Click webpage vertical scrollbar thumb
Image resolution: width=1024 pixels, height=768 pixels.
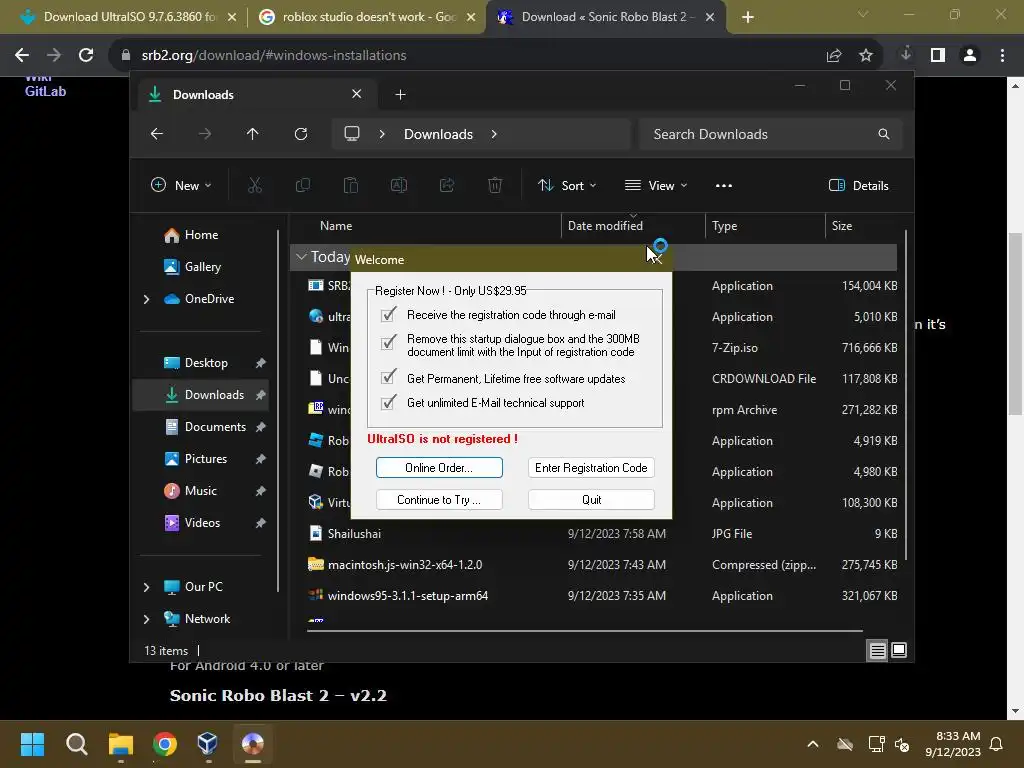coord(1015,323)
